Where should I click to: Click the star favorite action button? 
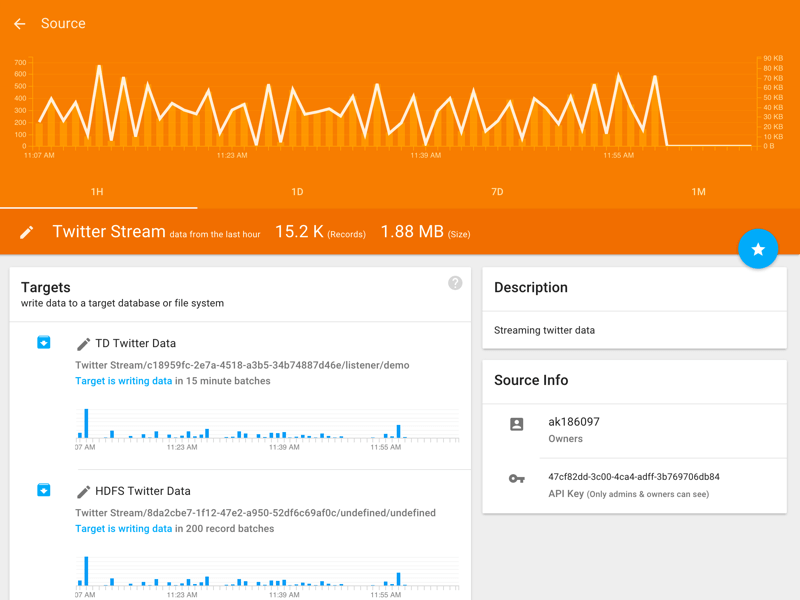click(758, 248)
